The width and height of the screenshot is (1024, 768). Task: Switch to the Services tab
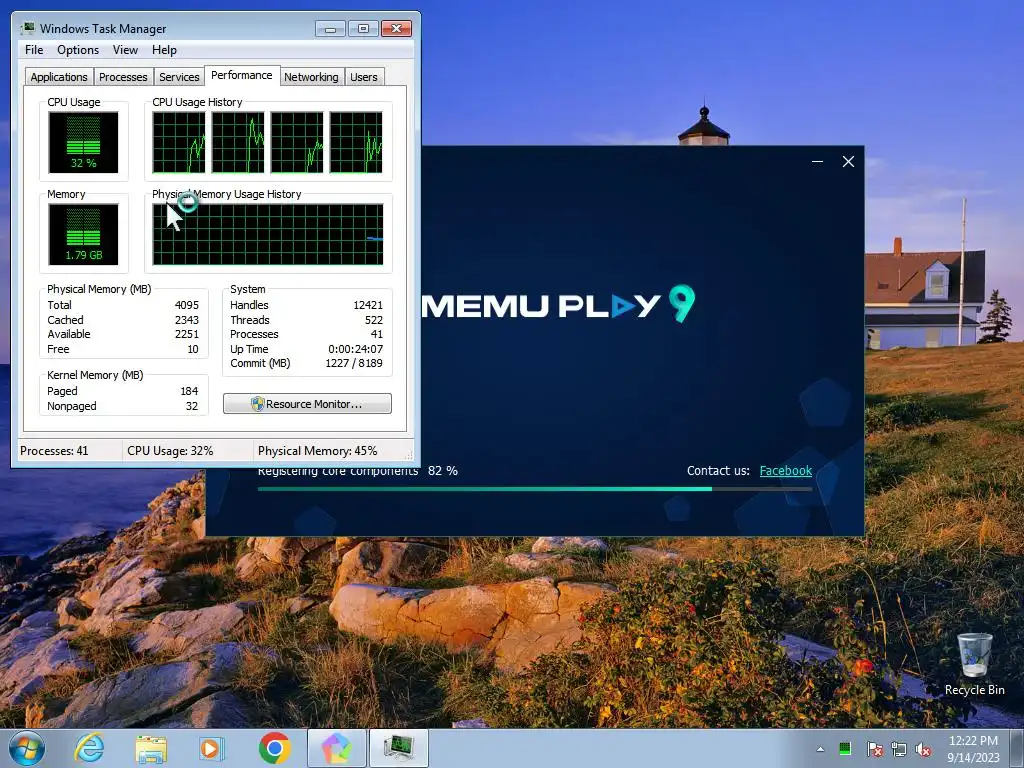click(x=179, y=77)
